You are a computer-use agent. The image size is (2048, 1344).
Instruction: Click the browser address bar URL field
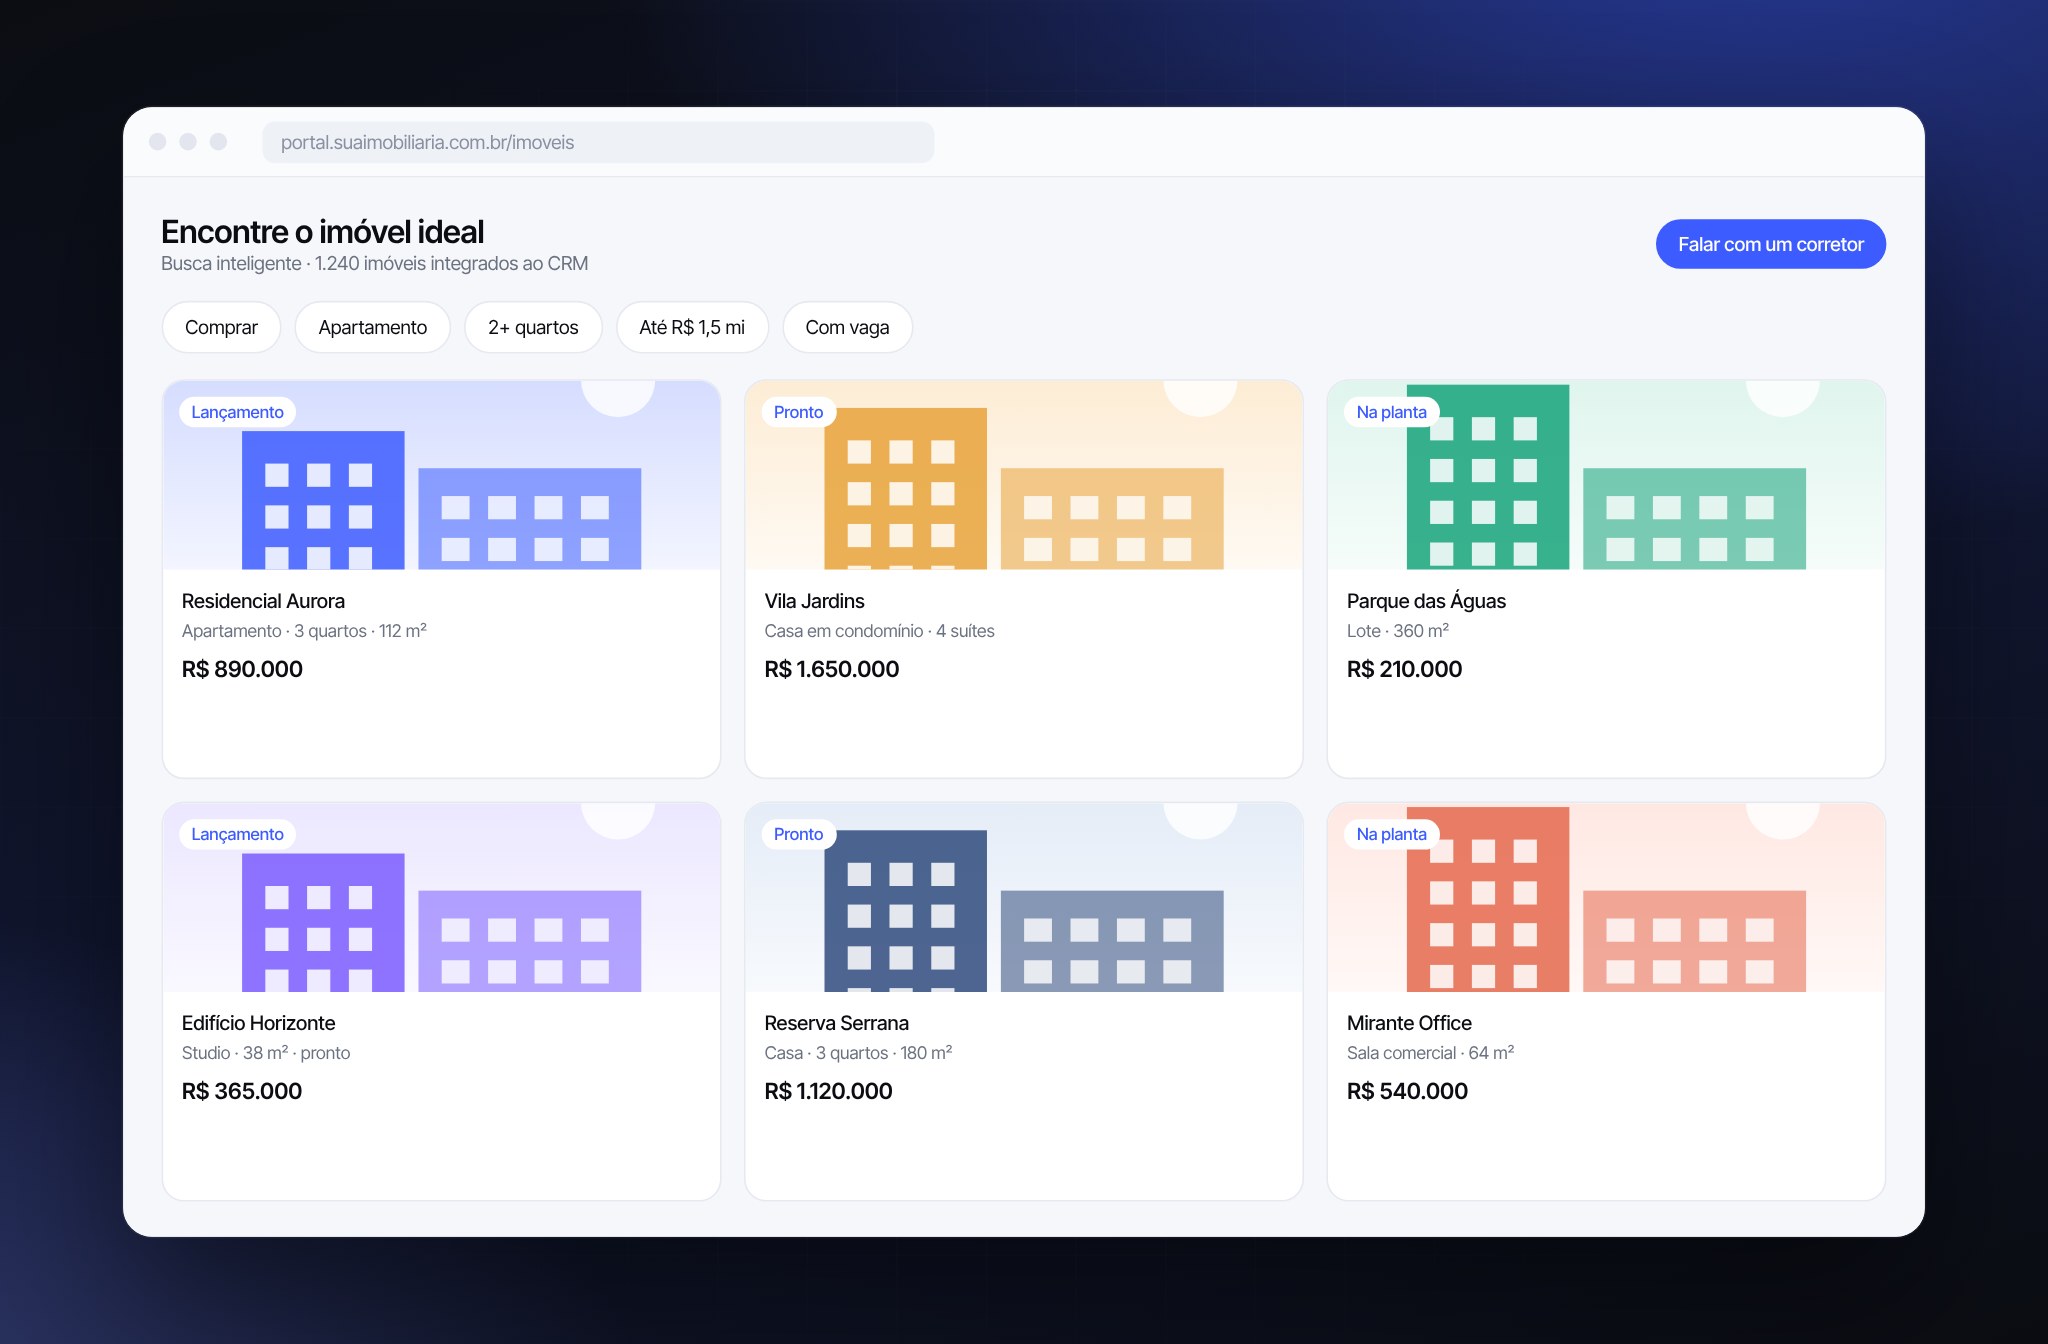(598, 142)
